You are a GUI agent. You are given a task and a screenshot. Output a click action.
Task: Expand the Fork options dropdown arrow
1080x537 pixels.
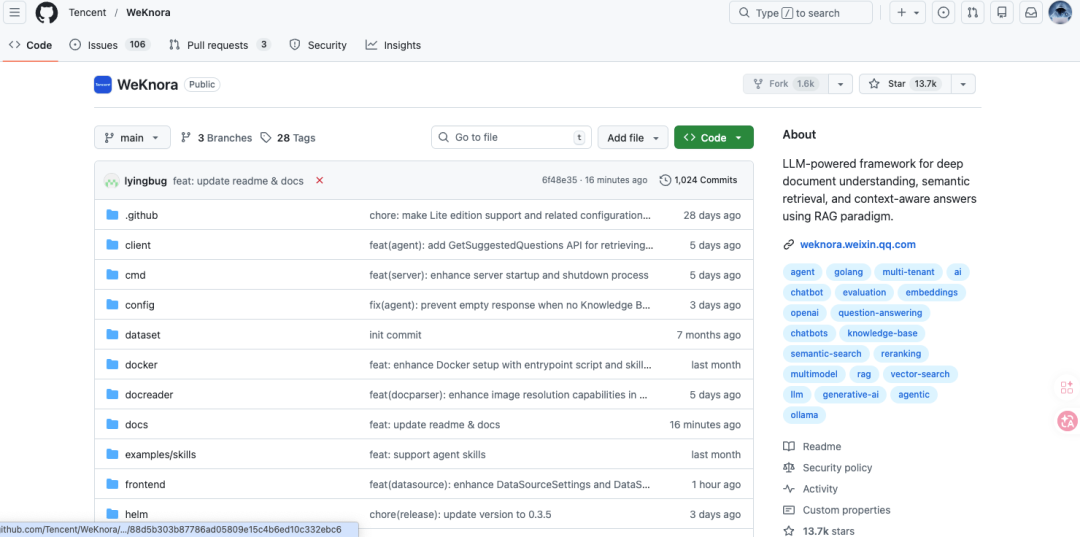click(x=840, y=84)
